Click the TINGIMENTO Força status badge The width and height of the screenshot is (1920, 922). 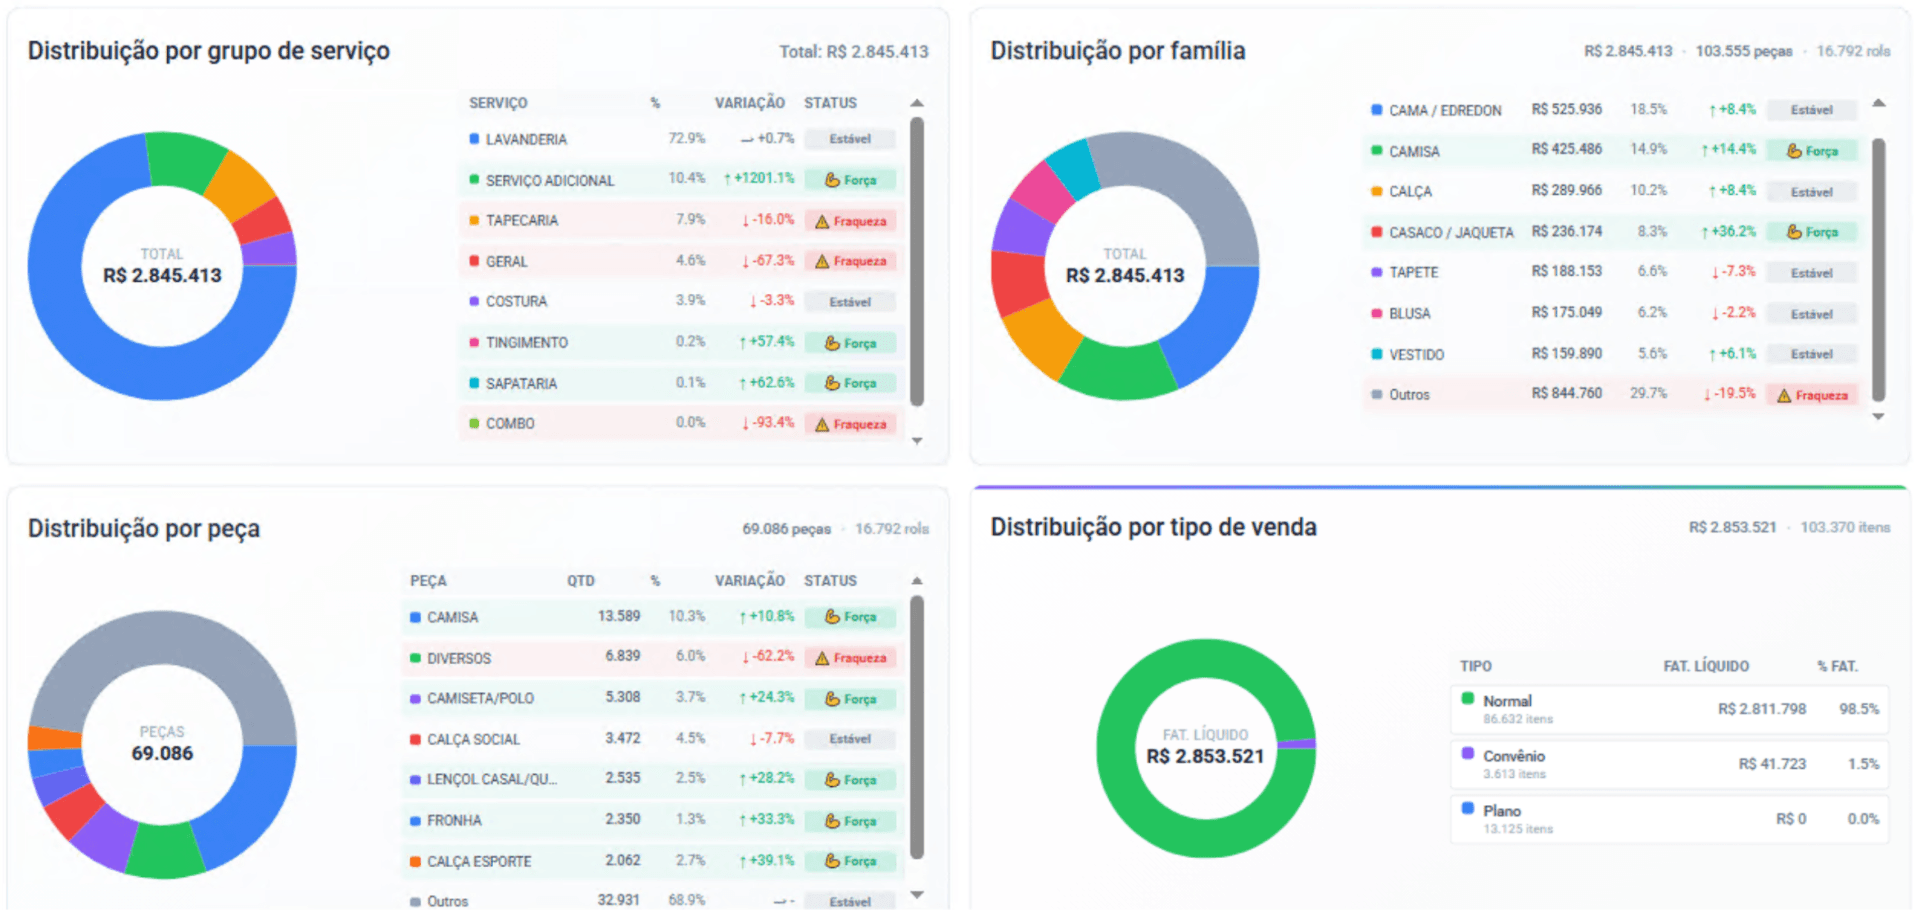(x=850, y=343)
